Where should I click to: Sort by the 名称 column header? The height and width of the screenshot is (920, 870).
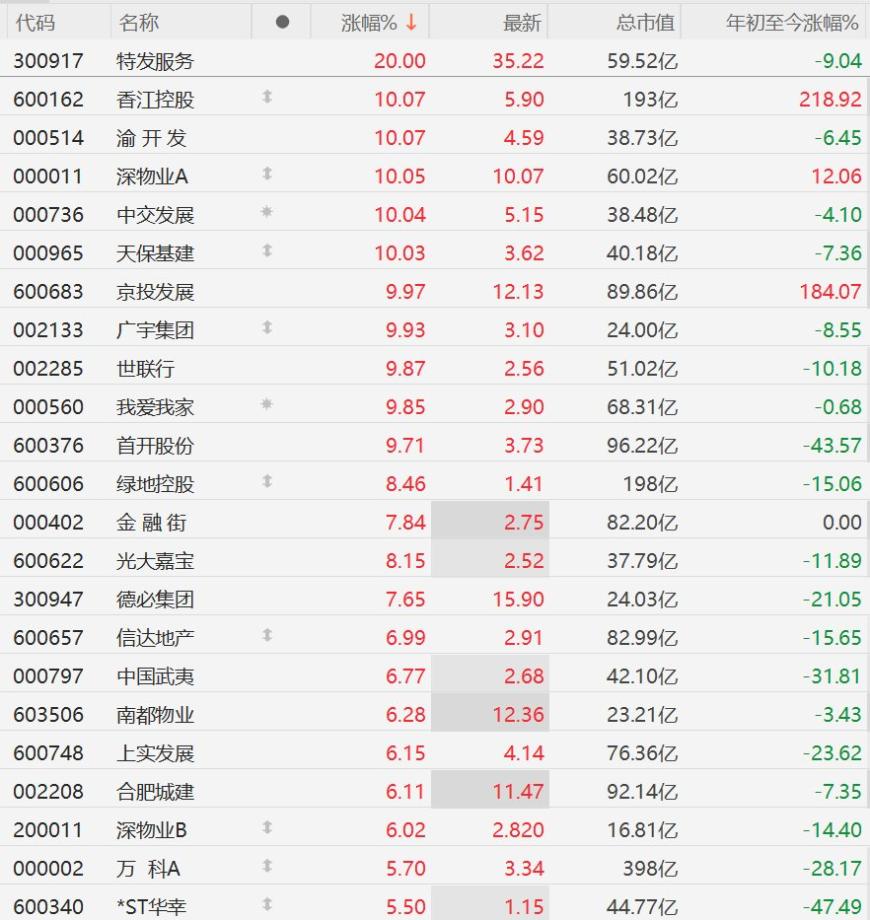[139, 23]
